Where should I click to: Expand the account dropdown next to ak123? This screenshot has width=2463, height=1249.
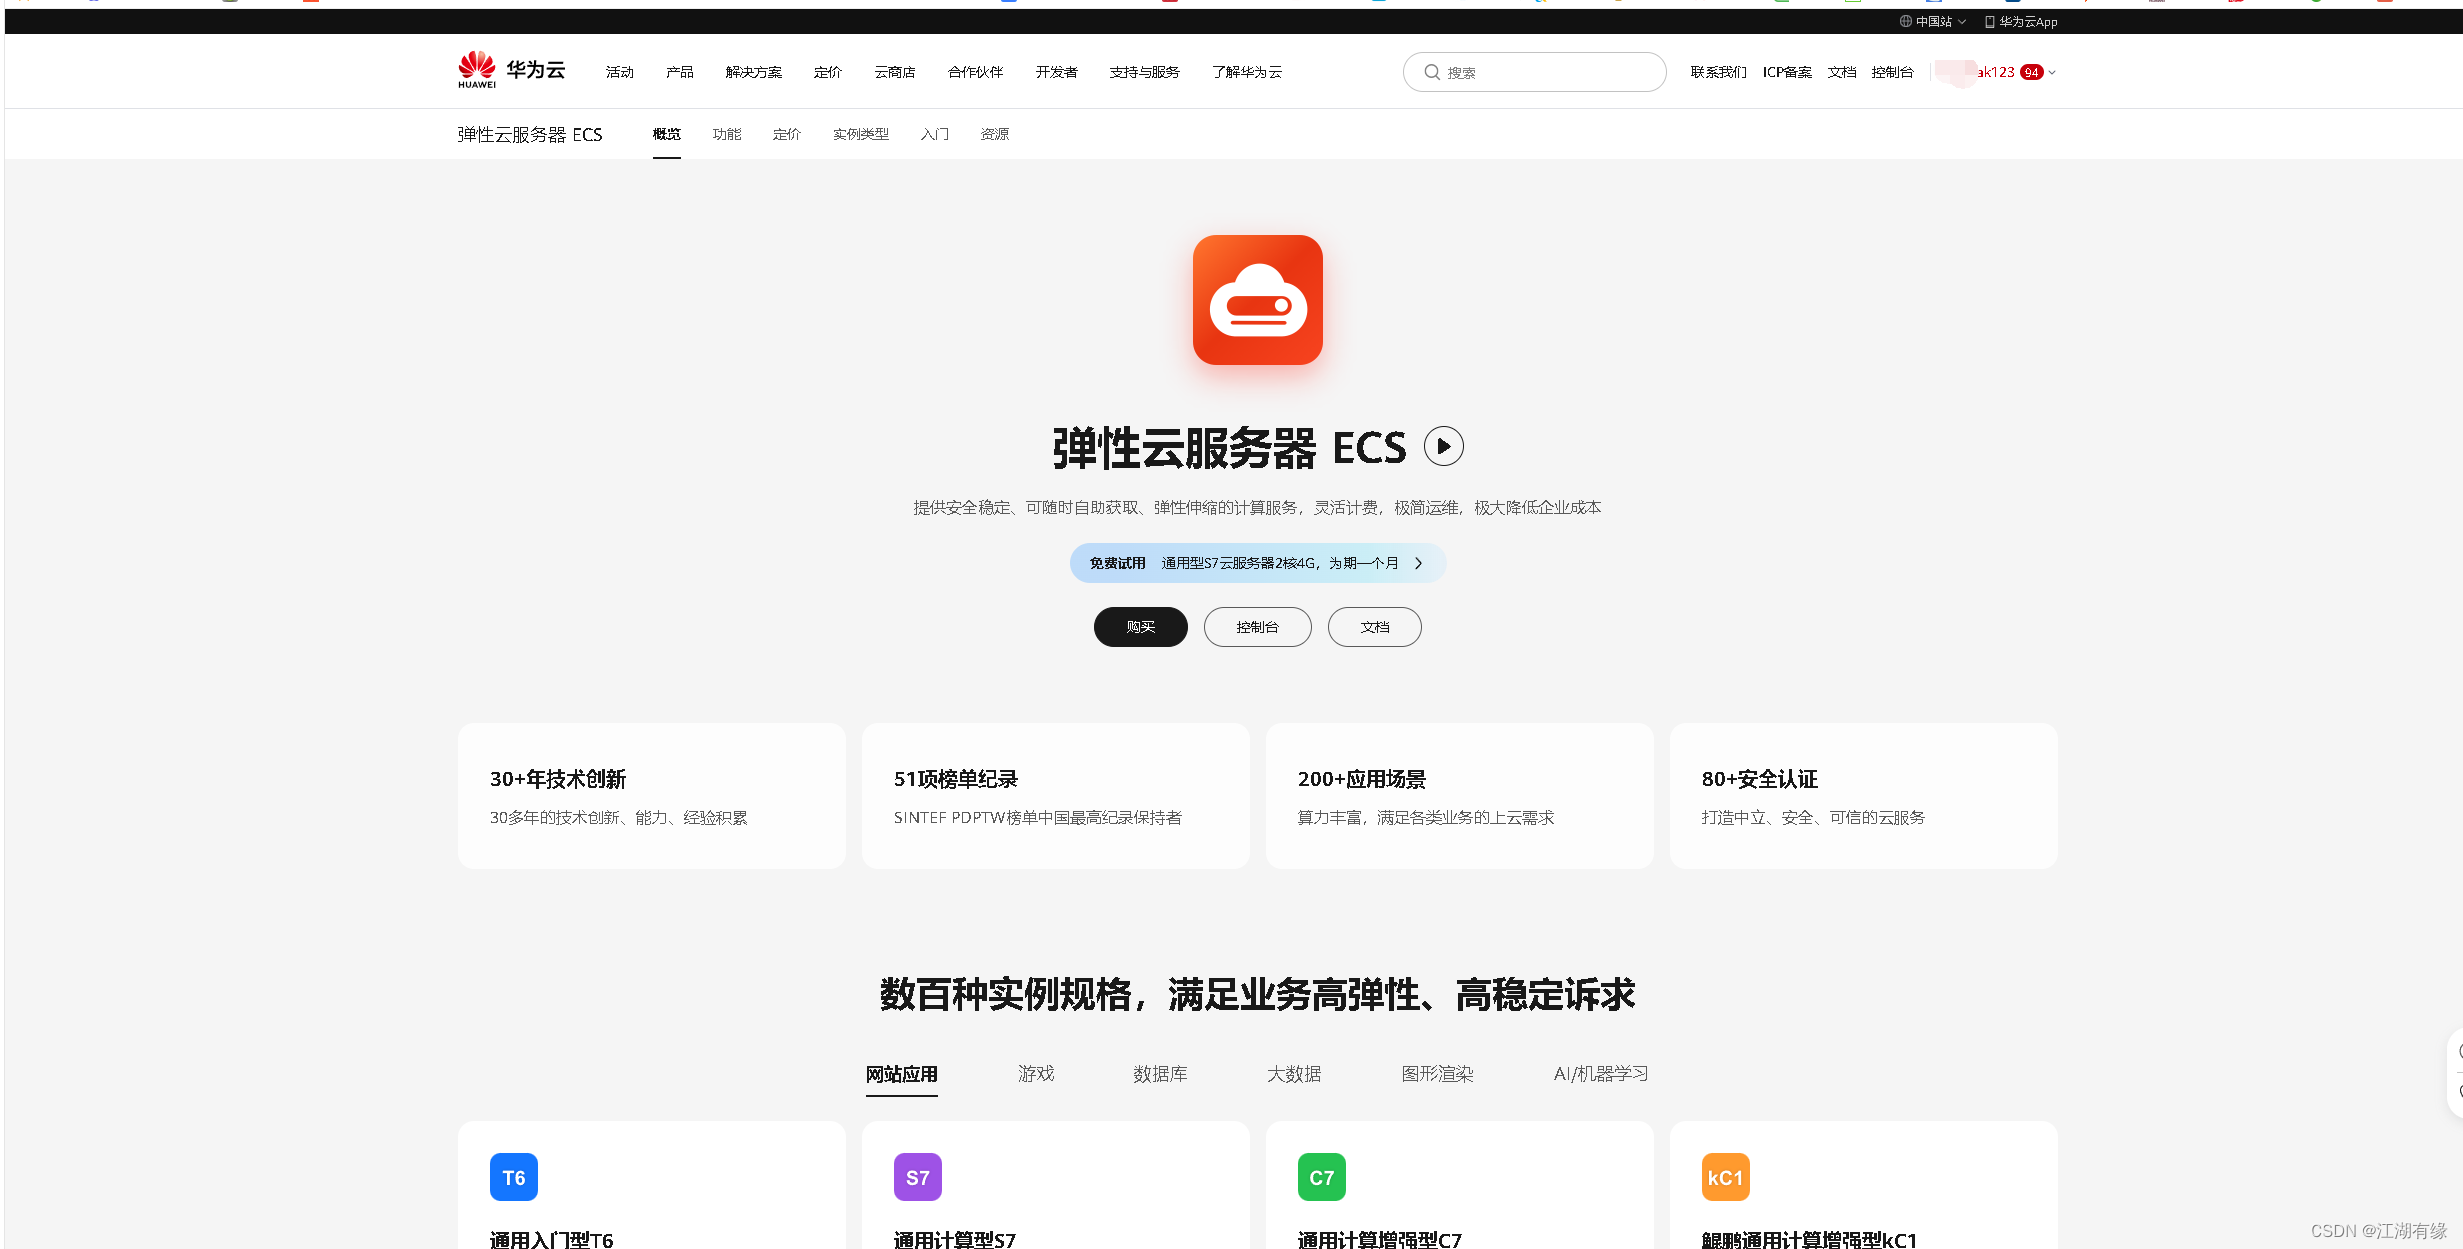coord(2051,72)
